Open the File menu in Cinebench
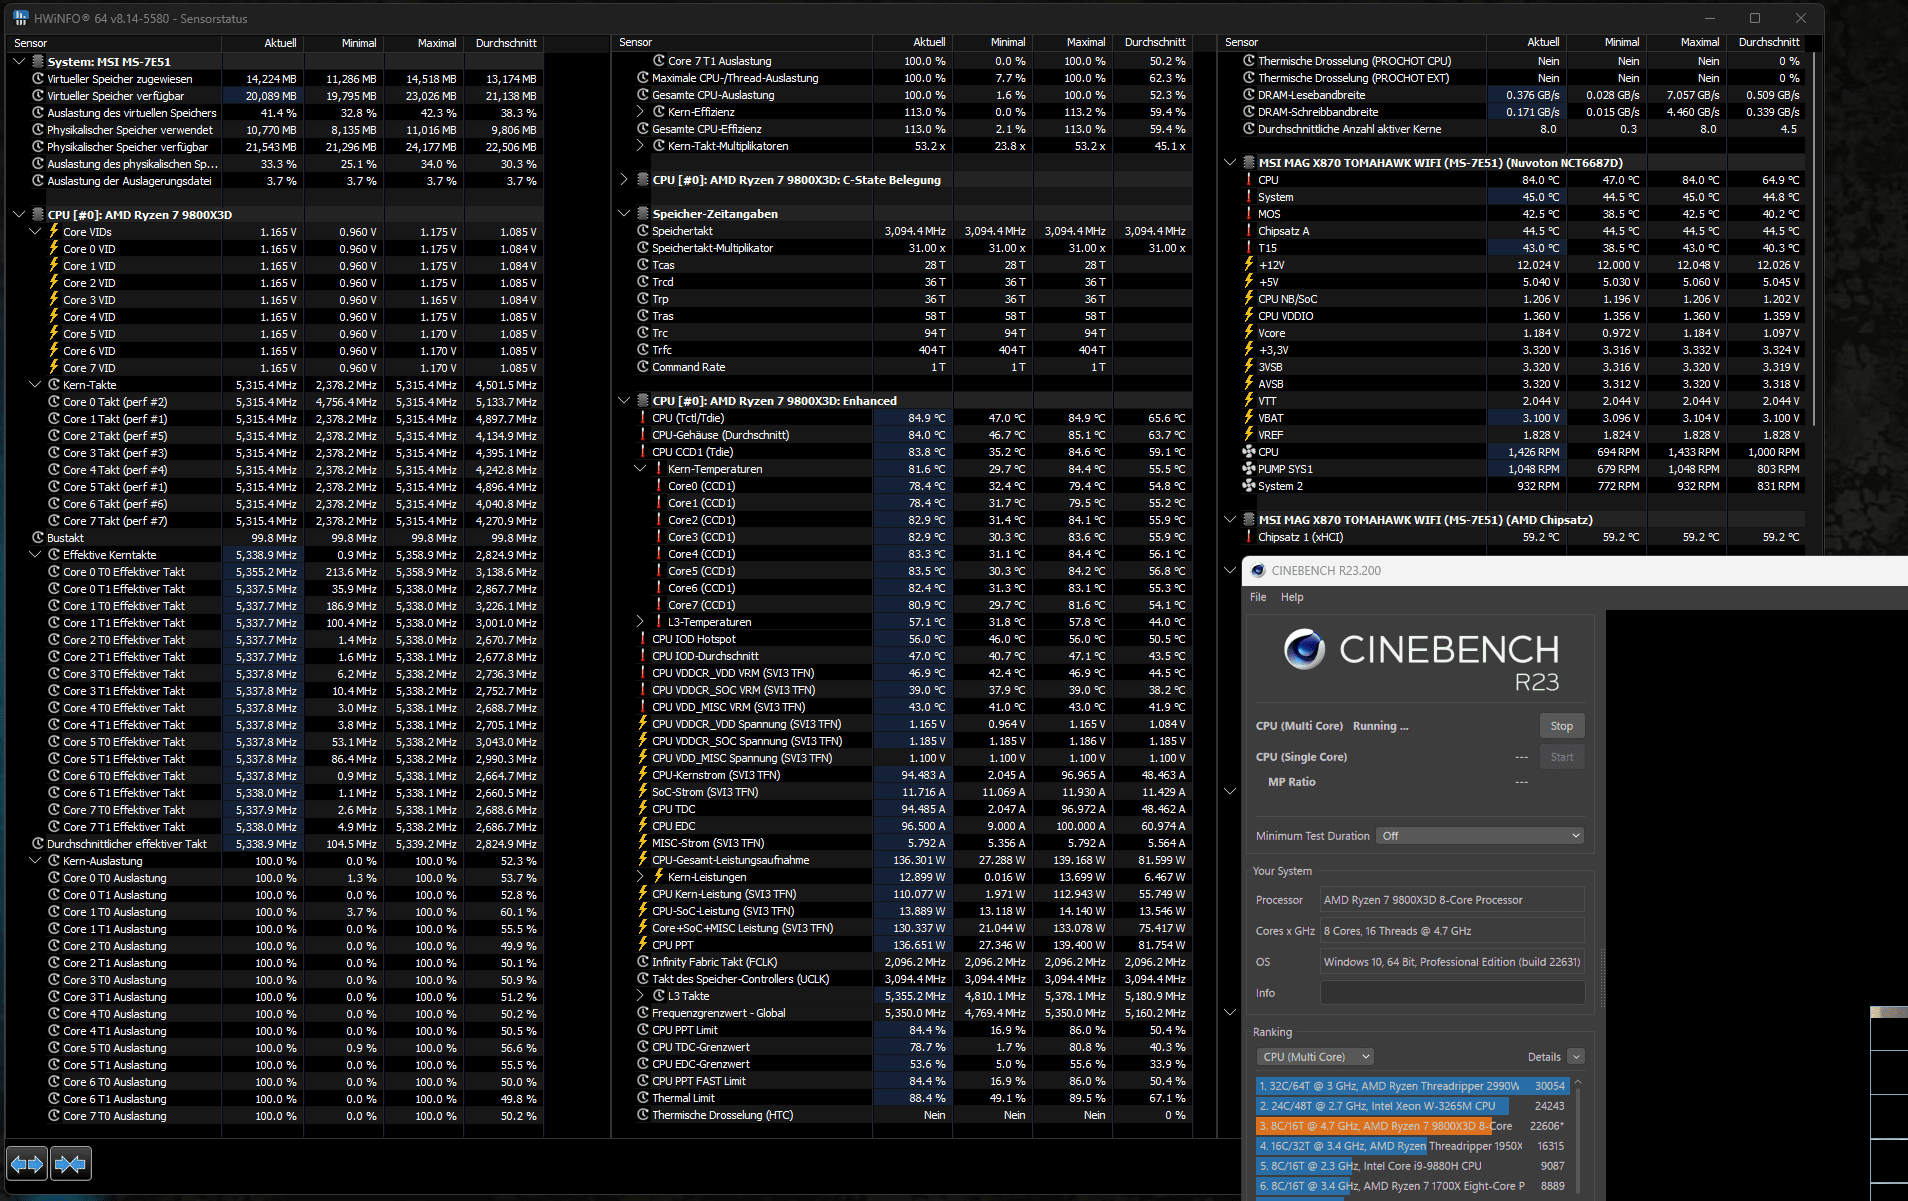 tap(1258, 597)
